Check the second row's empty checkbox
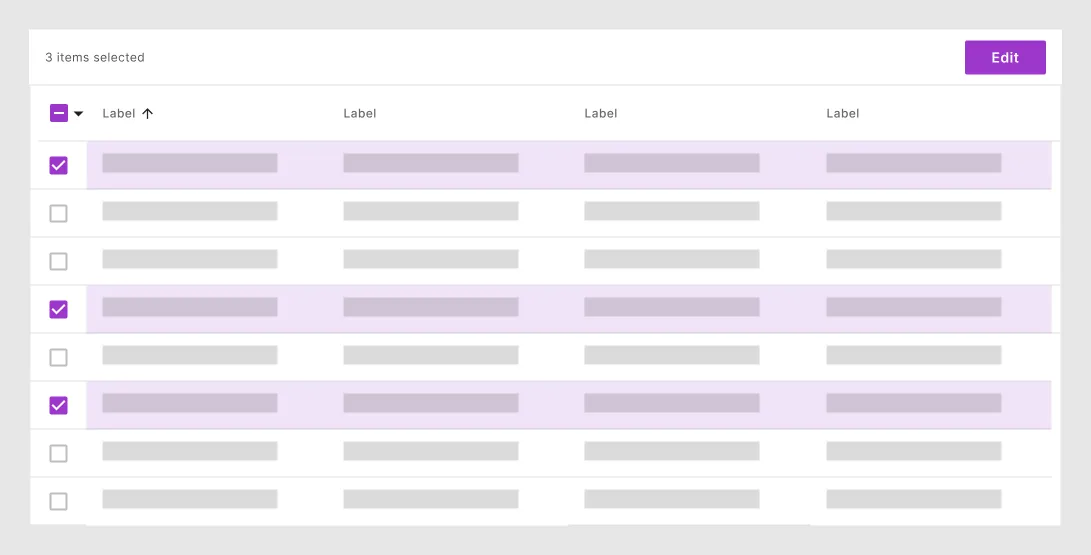The width and height of the screenshot is (1091, 555). pyautogui.click(x=58, y=214)
